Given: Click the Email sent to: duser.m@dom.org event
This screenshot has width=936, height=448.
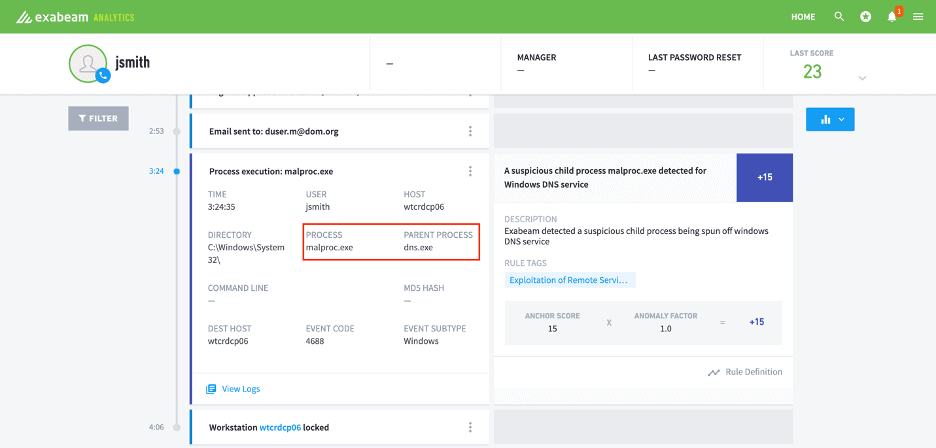Looking at the screenshot, I should (x=274, y=131).
